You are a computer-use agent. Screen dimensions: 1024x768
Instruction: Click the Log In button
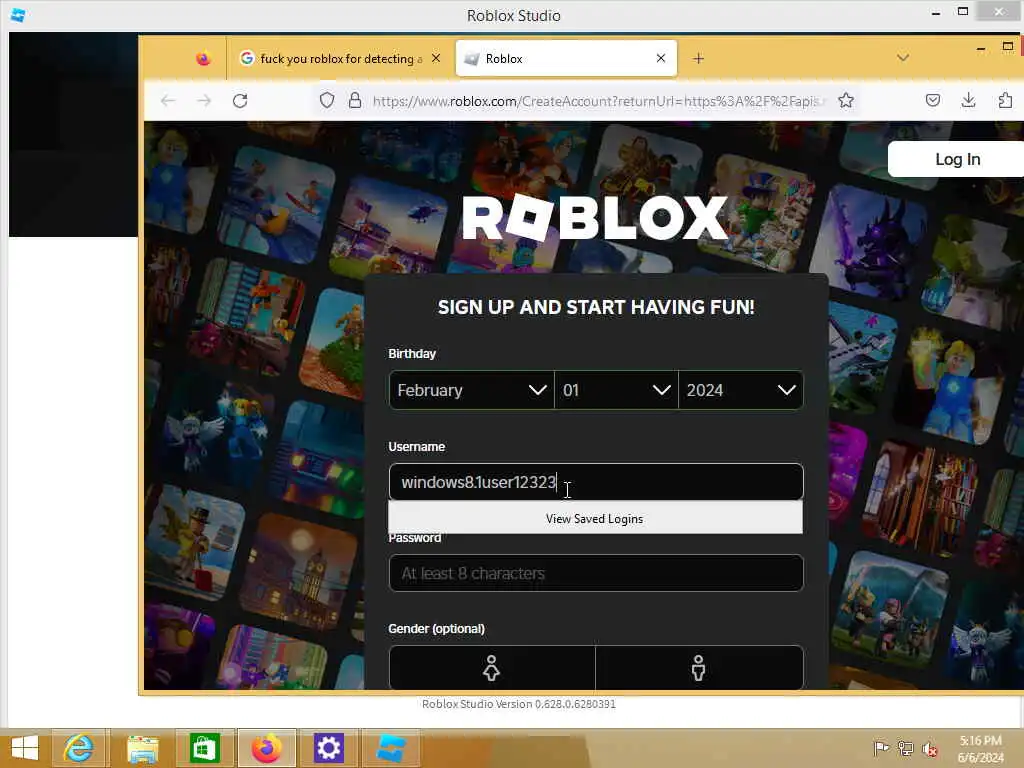tap(956, 159)
